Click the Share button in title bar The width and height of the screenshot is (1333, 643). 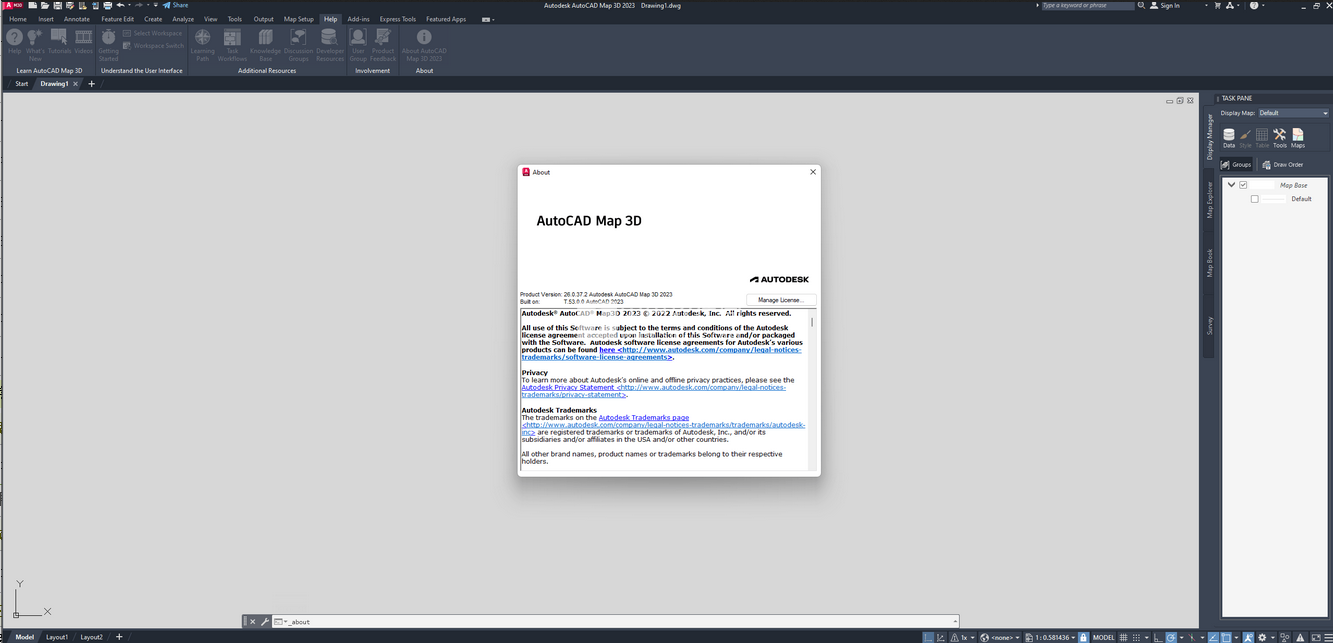(x=175, y=5)
